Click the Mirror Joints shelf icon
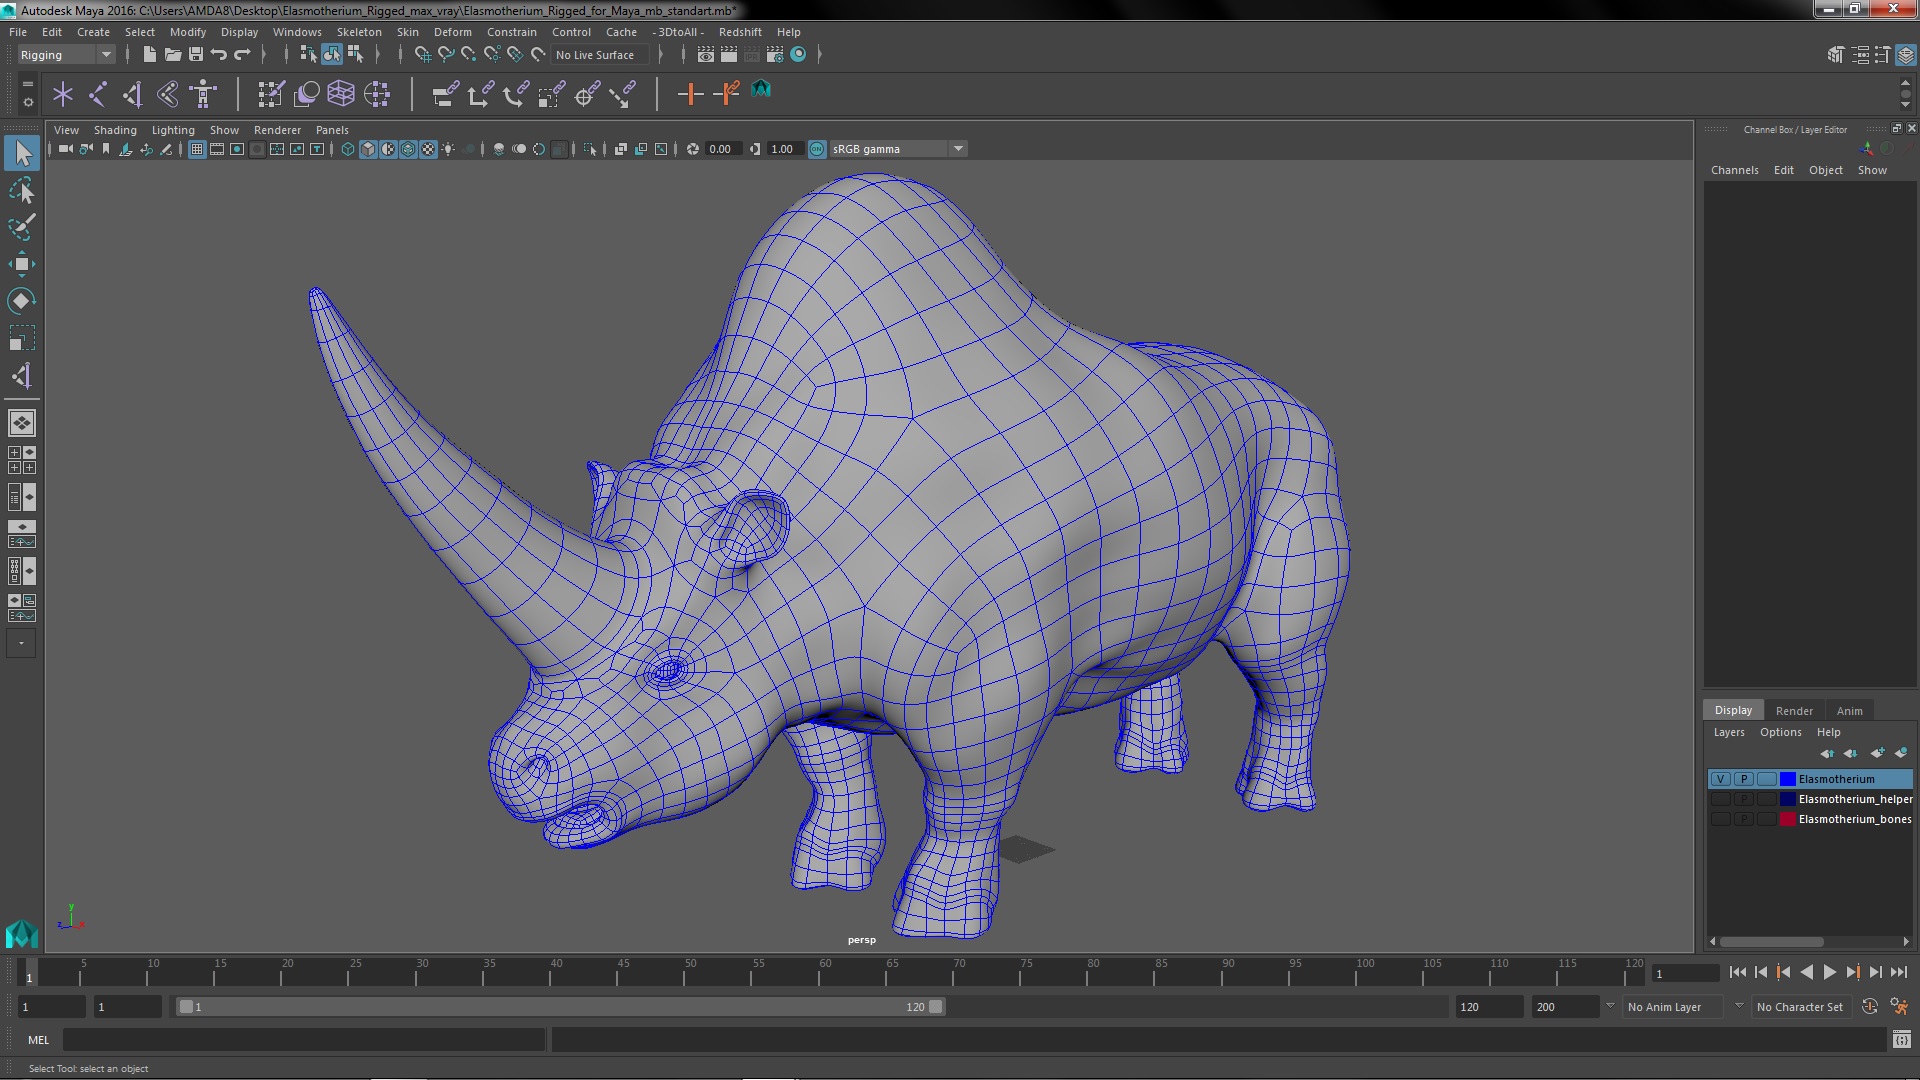This screenshot has height=1080, width=1920. point(167,94)
